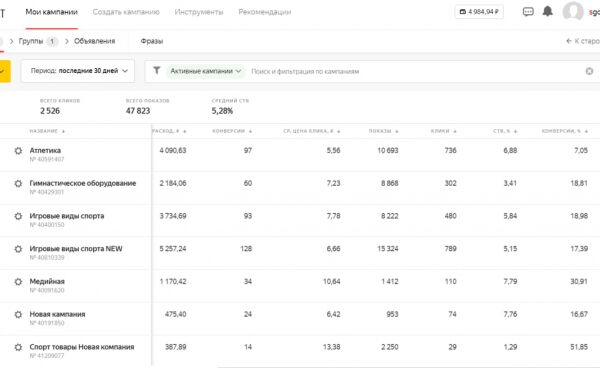This screenshot has height=368, width=600.
Task: Click Медийная spend value 1 170,42
Action: click(173, 282)
